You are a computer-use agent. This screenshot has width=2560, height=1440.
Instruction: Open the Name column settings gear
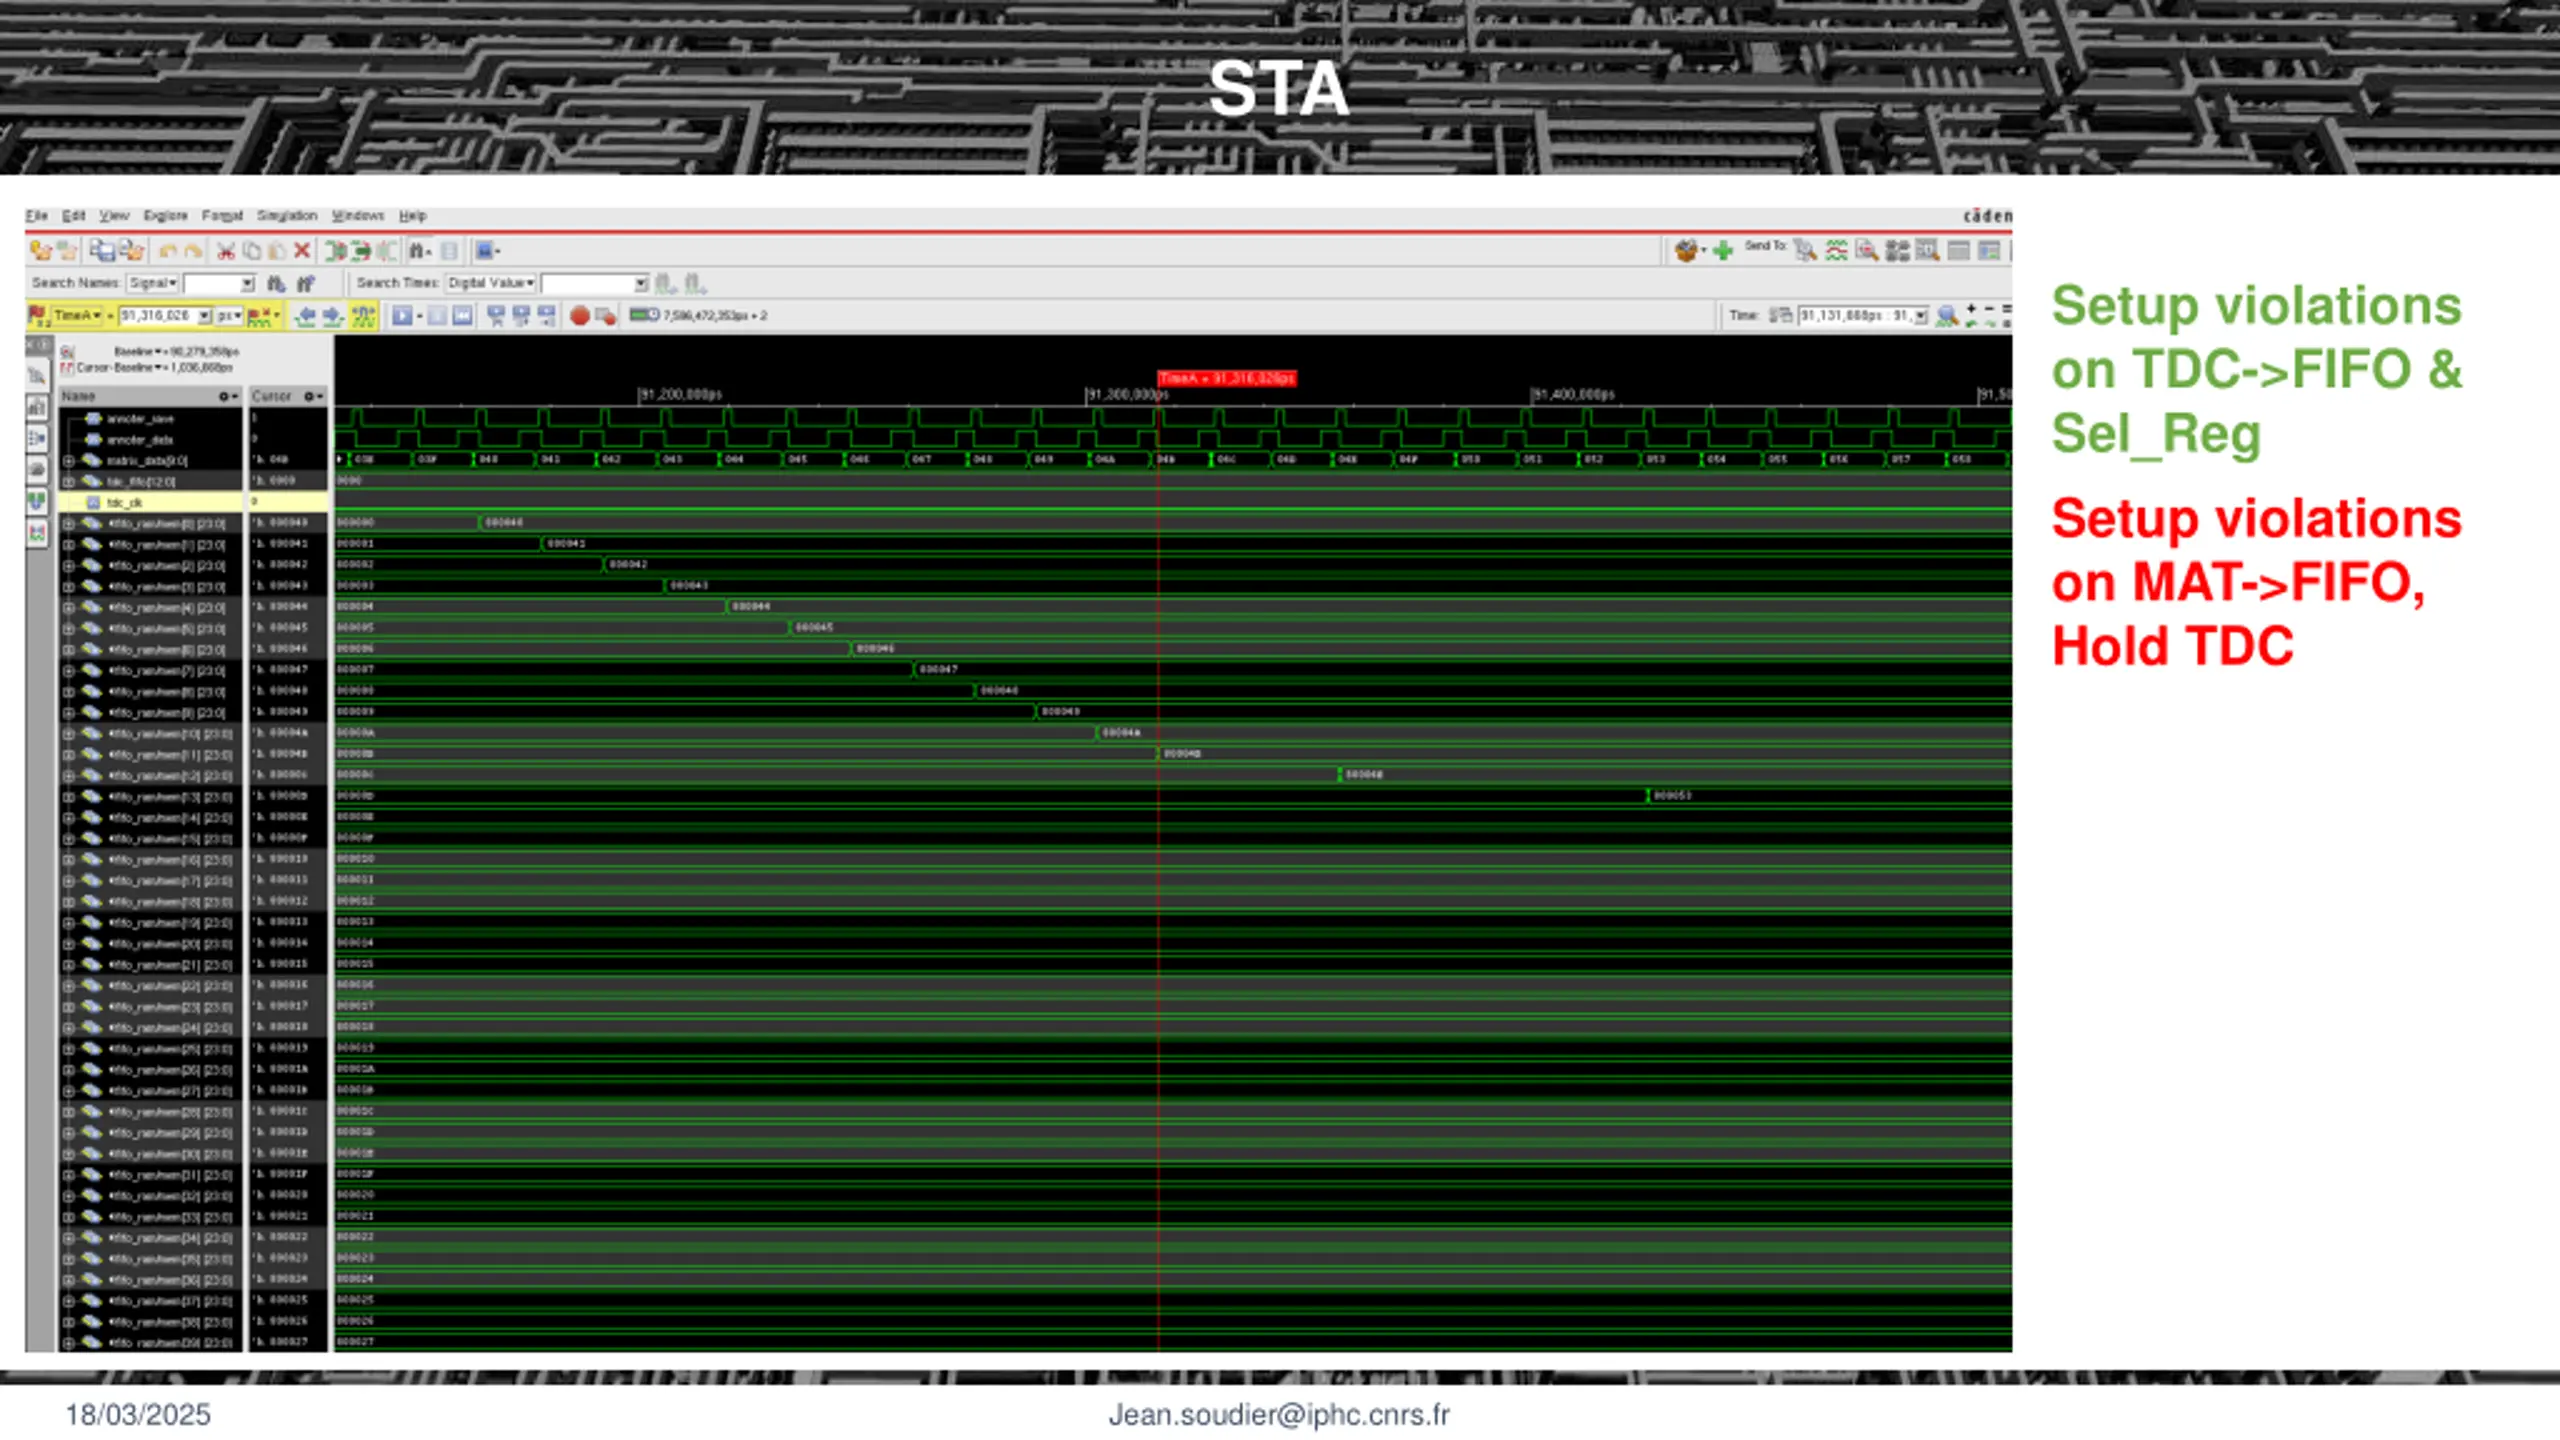[x=228, y=397]
